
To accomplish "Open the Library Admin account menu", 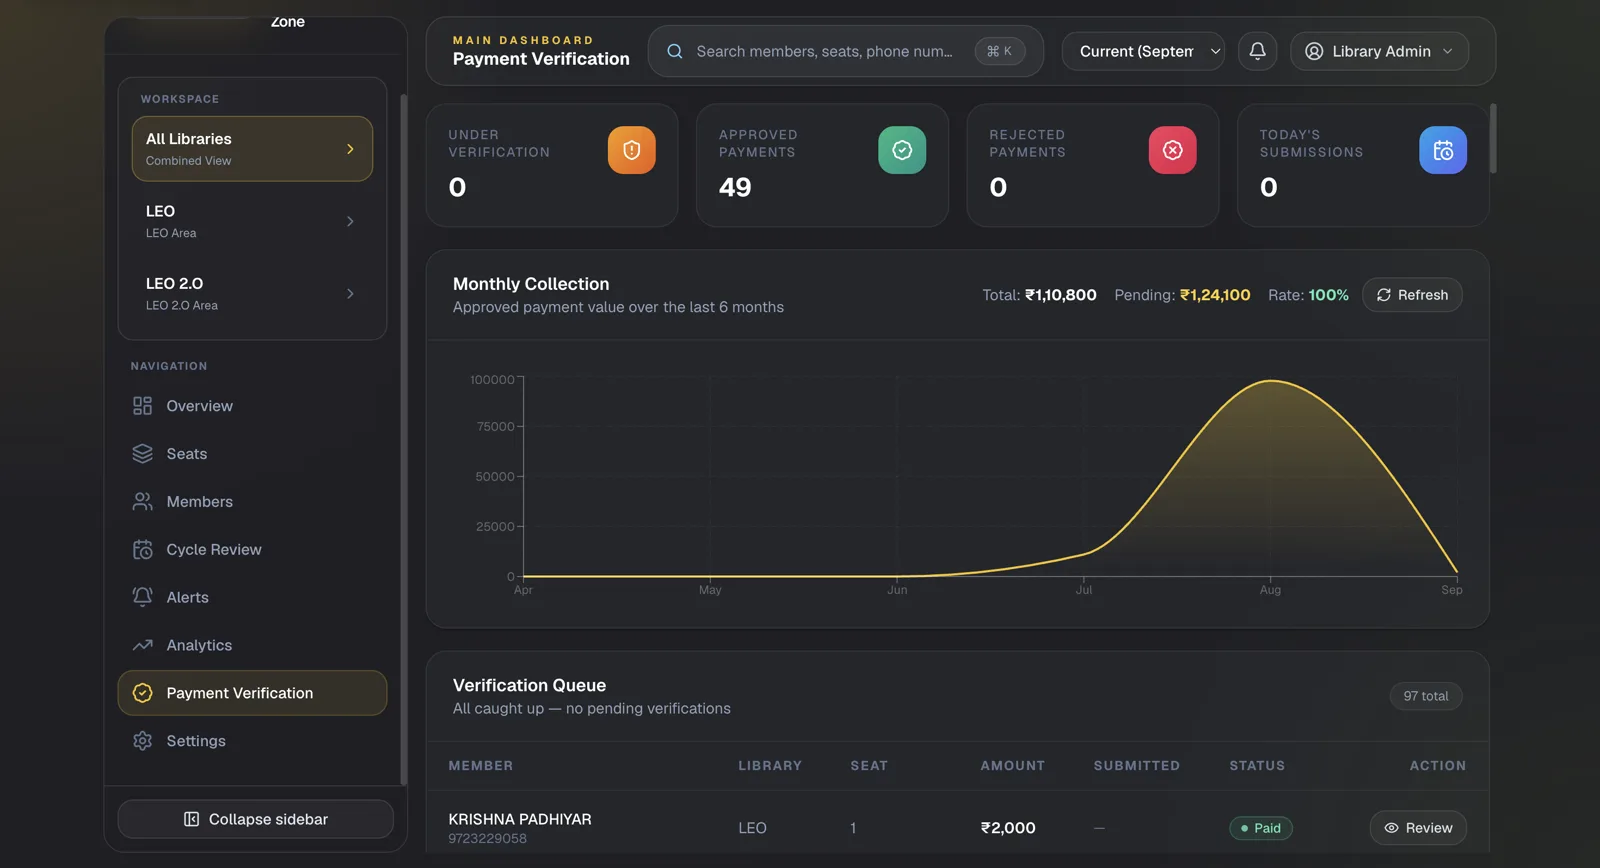I will tap(1379, 51).
